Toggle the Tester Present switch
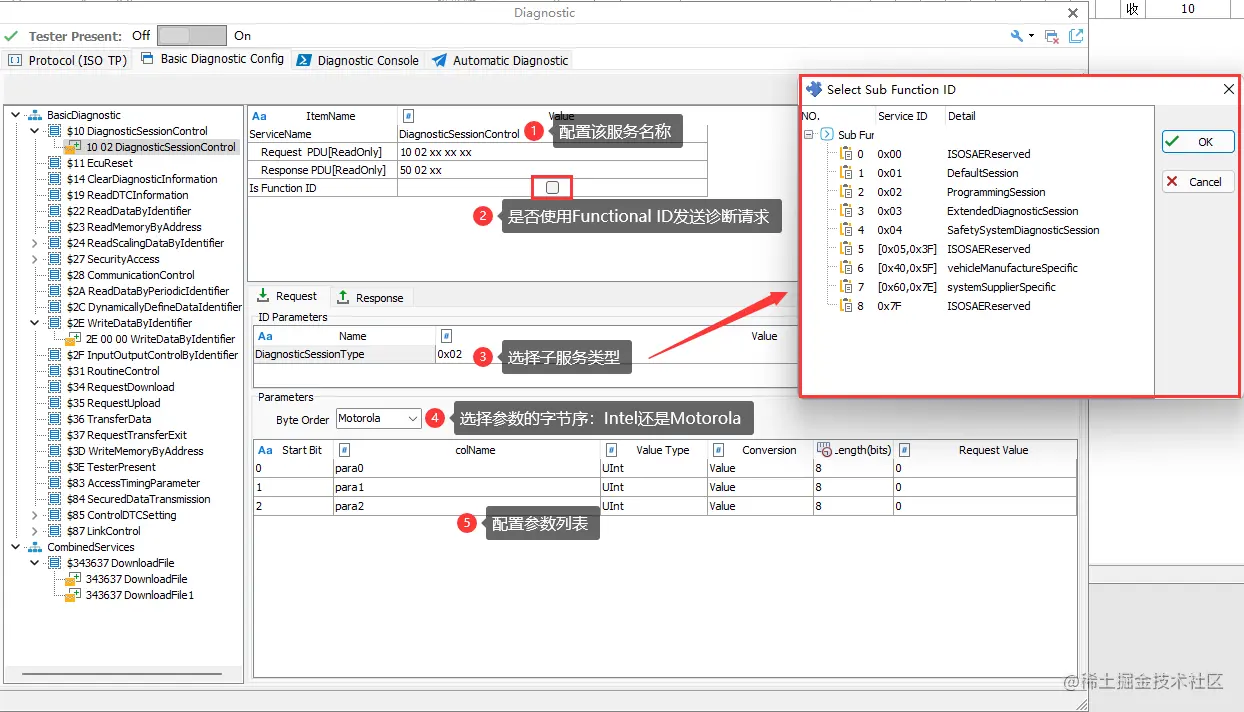Viewport: 1244px width, 712px height. pos(192,36)
